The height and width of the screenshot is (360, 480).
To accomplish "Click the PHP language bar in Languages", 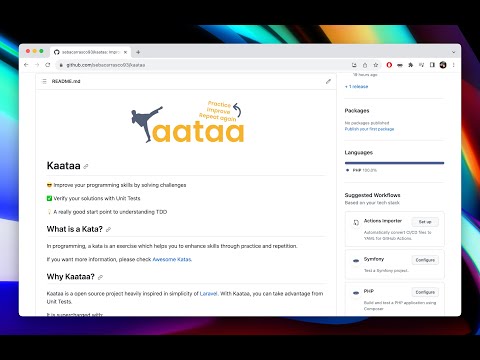I will [394, 163].
